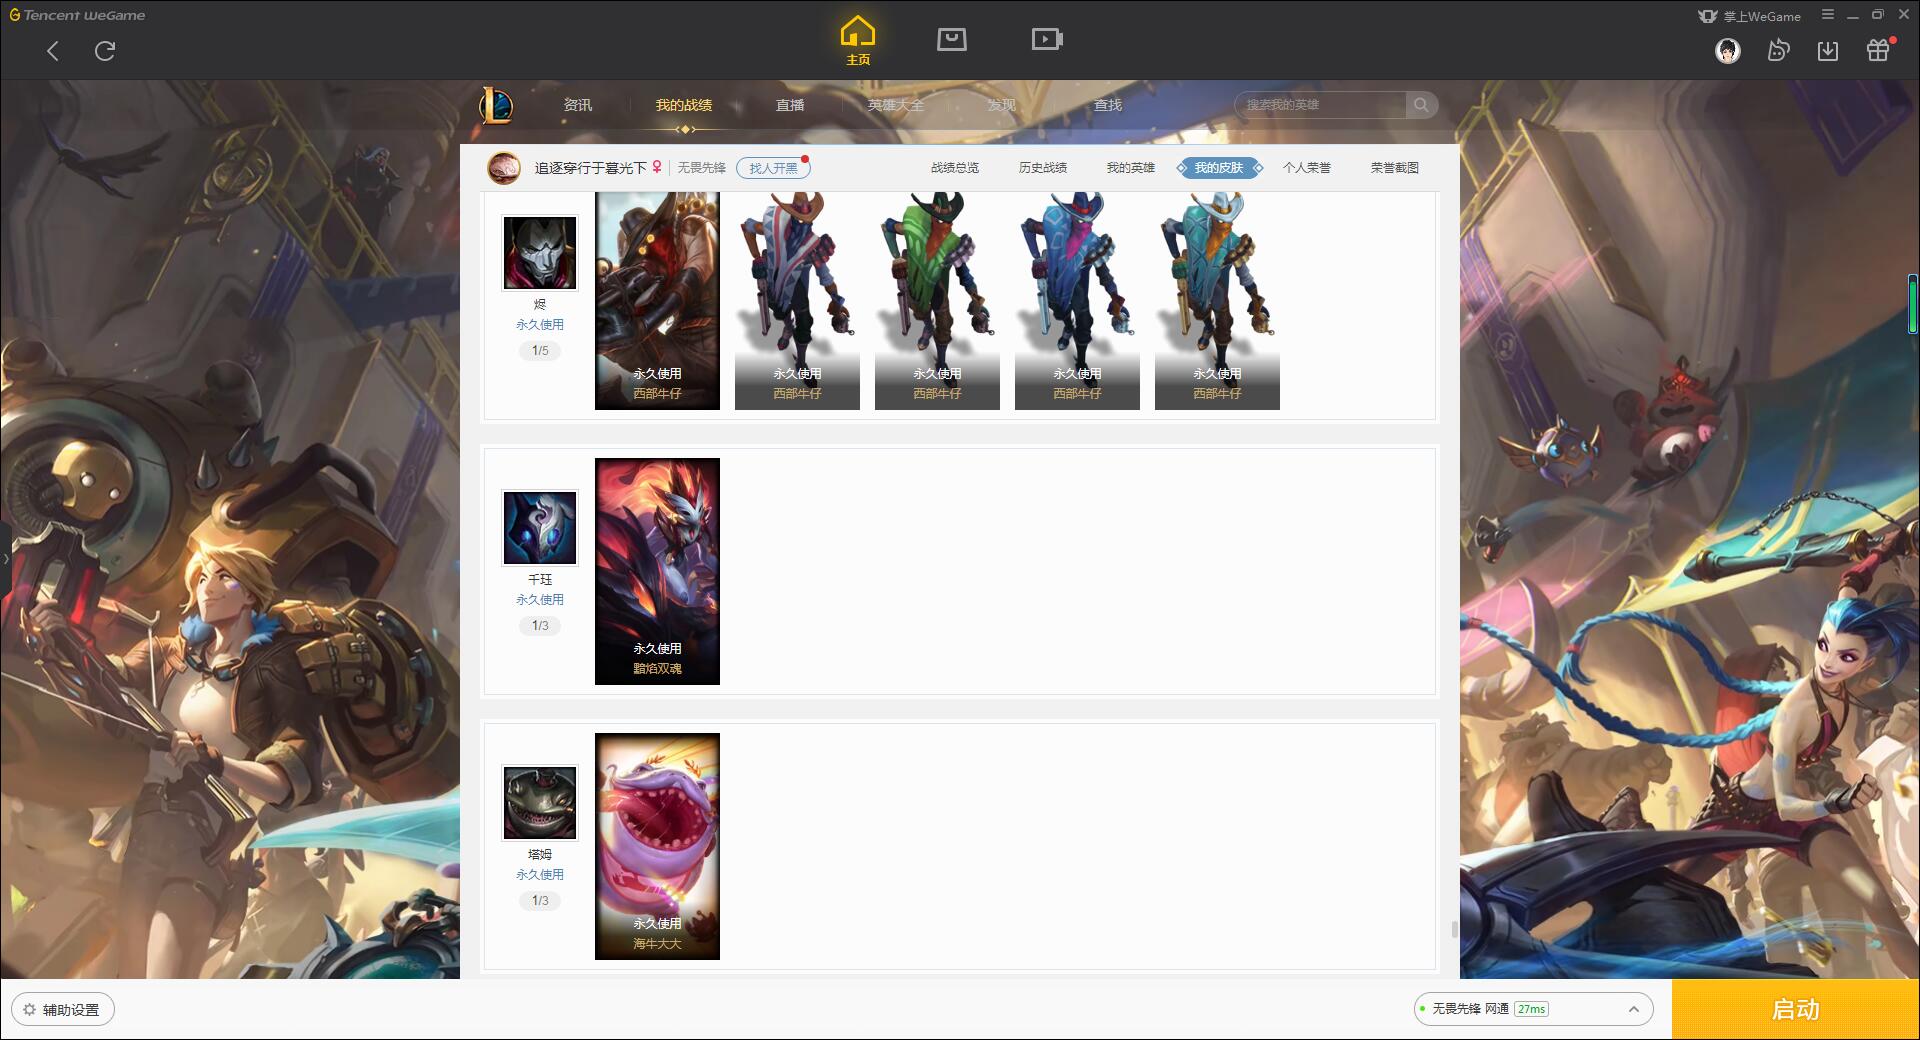This screenshot has width=1920, height=1040.
Task: Open 辅助设置 settings button
Action: tap(63, 1010)
